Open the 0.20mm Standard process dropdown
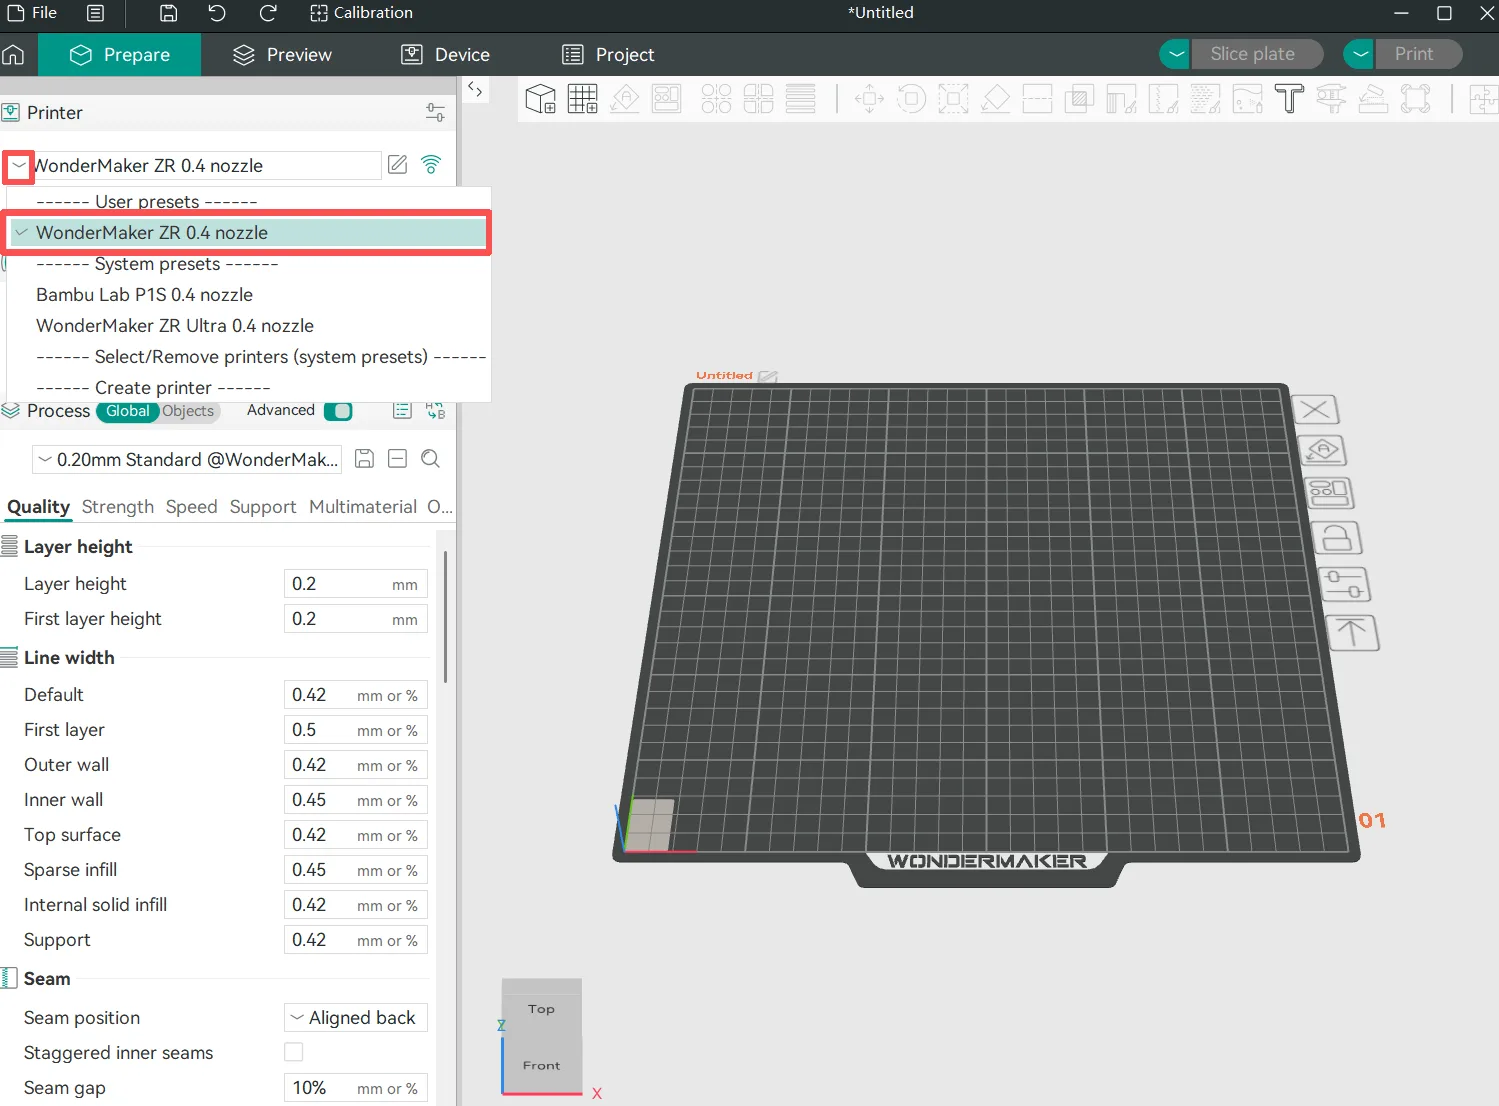The width and height of the screenshot is (1499, 1106). coord(188,459)
